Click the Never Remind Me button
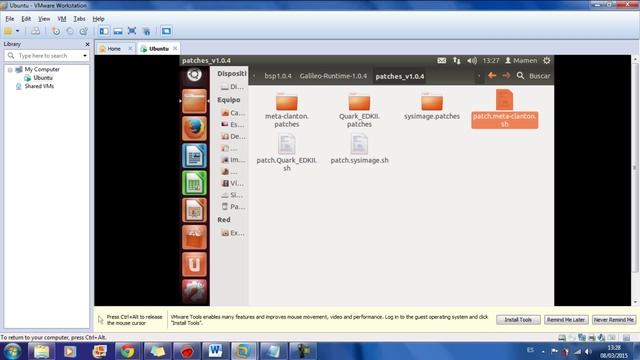 [x=613, y=320]
